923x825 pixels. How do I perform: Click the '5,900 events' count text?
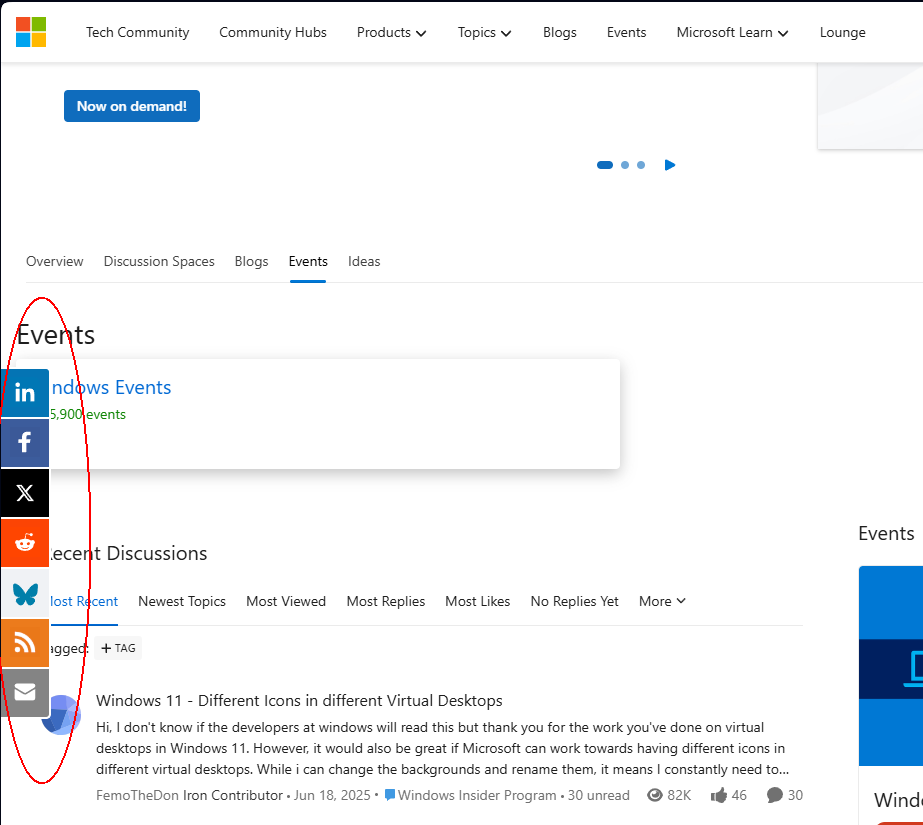pyautogui.click(x=88, y=414)
